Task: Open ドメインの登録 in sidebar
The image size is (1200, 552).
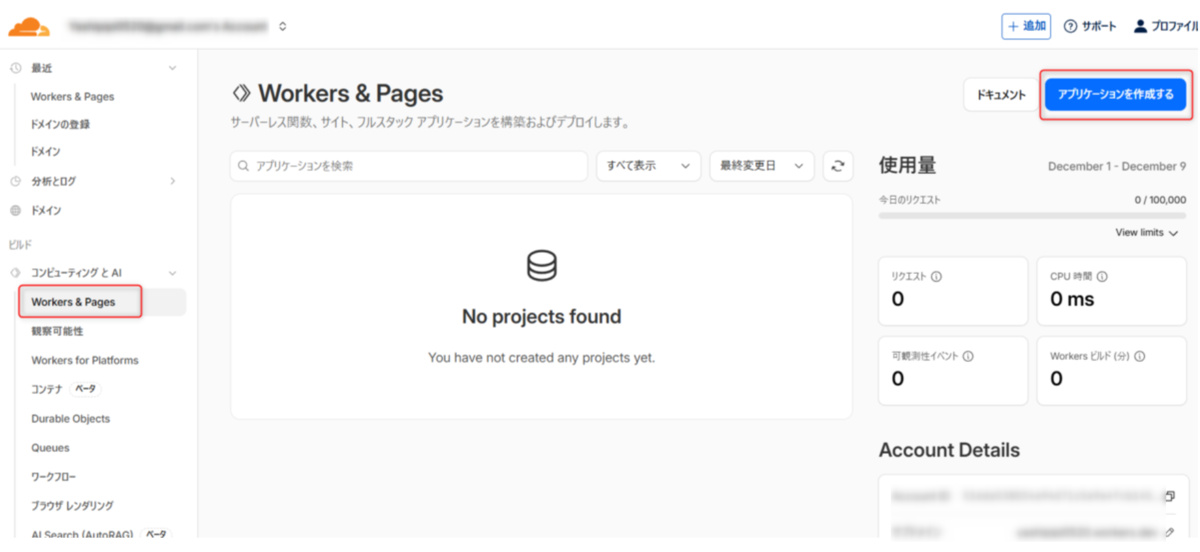Action: pyautogui.click(x=60, y=124)
